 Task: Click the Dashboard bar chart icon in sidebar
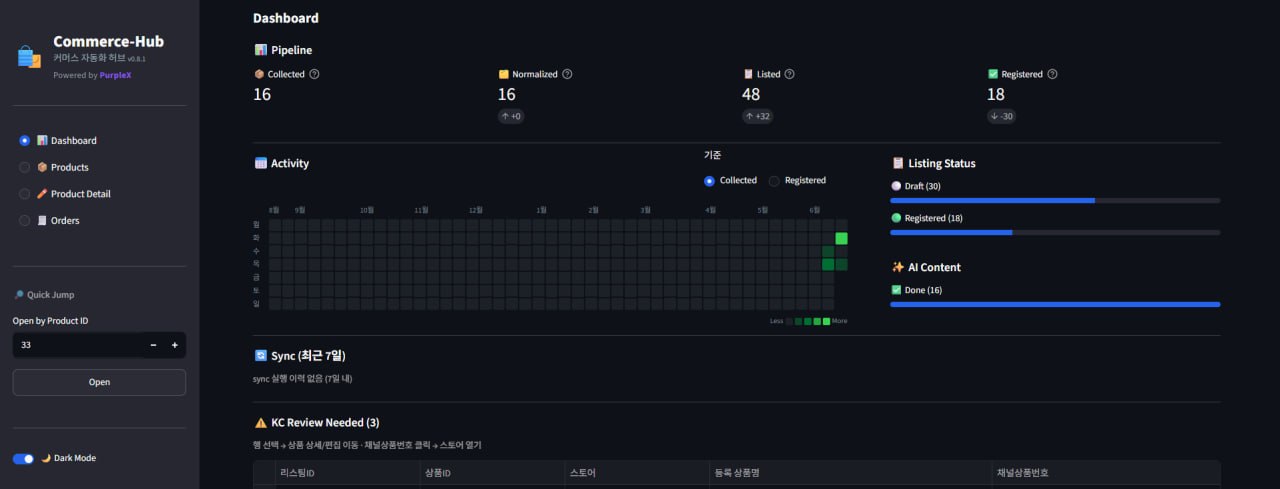[x=42, y=141]
